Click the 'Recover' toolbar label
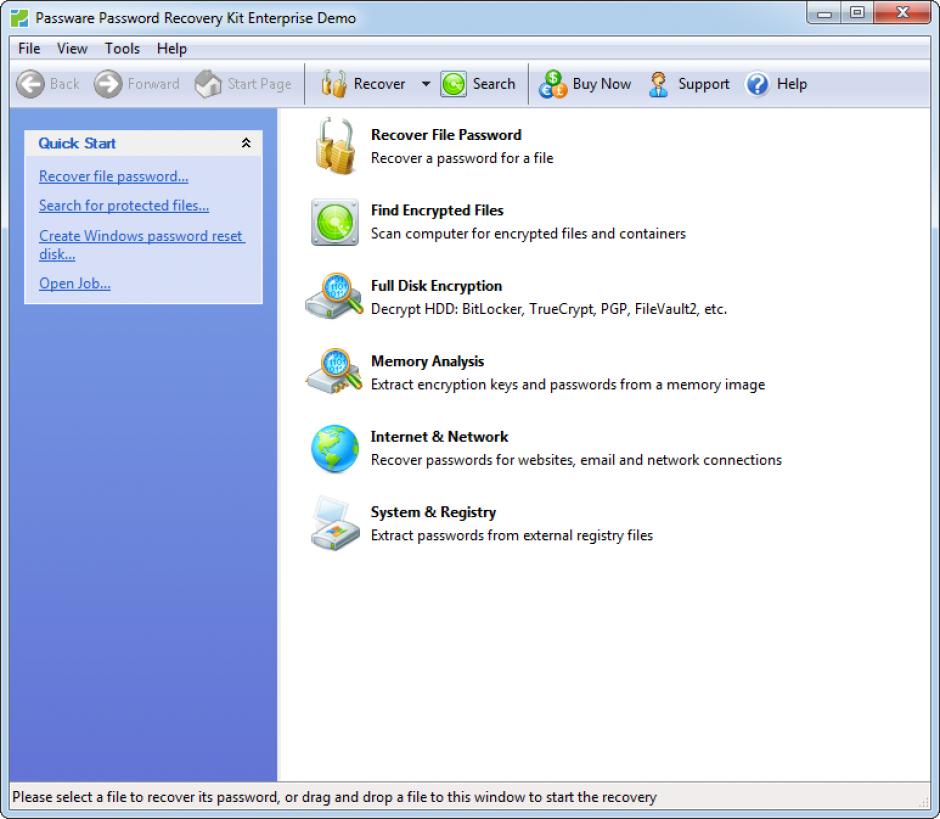 coord(379,84)
